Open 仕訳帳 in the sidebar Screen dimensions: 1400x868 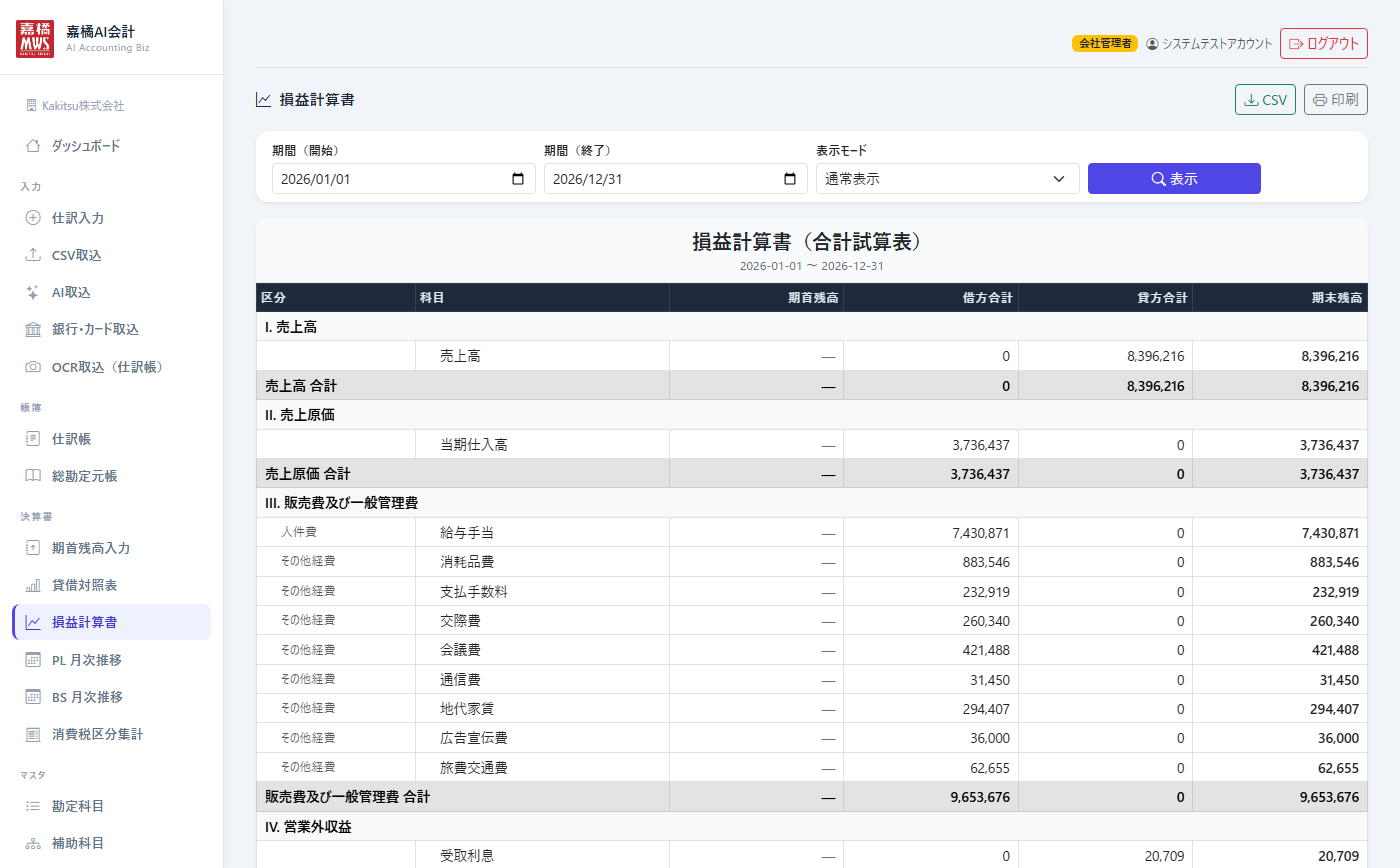tap(112, 439)
